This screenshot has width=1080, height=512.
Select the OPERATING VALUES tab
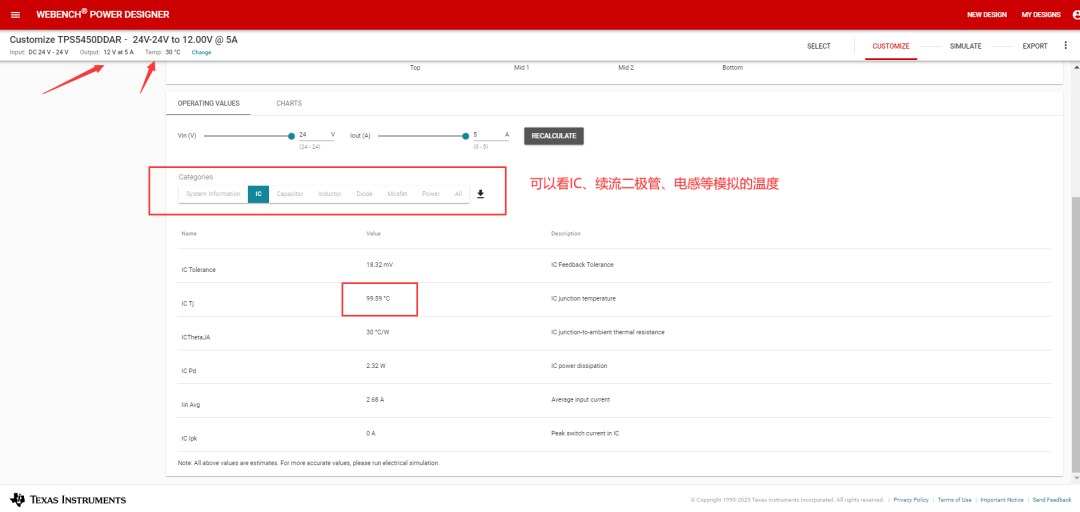point(209,103)
